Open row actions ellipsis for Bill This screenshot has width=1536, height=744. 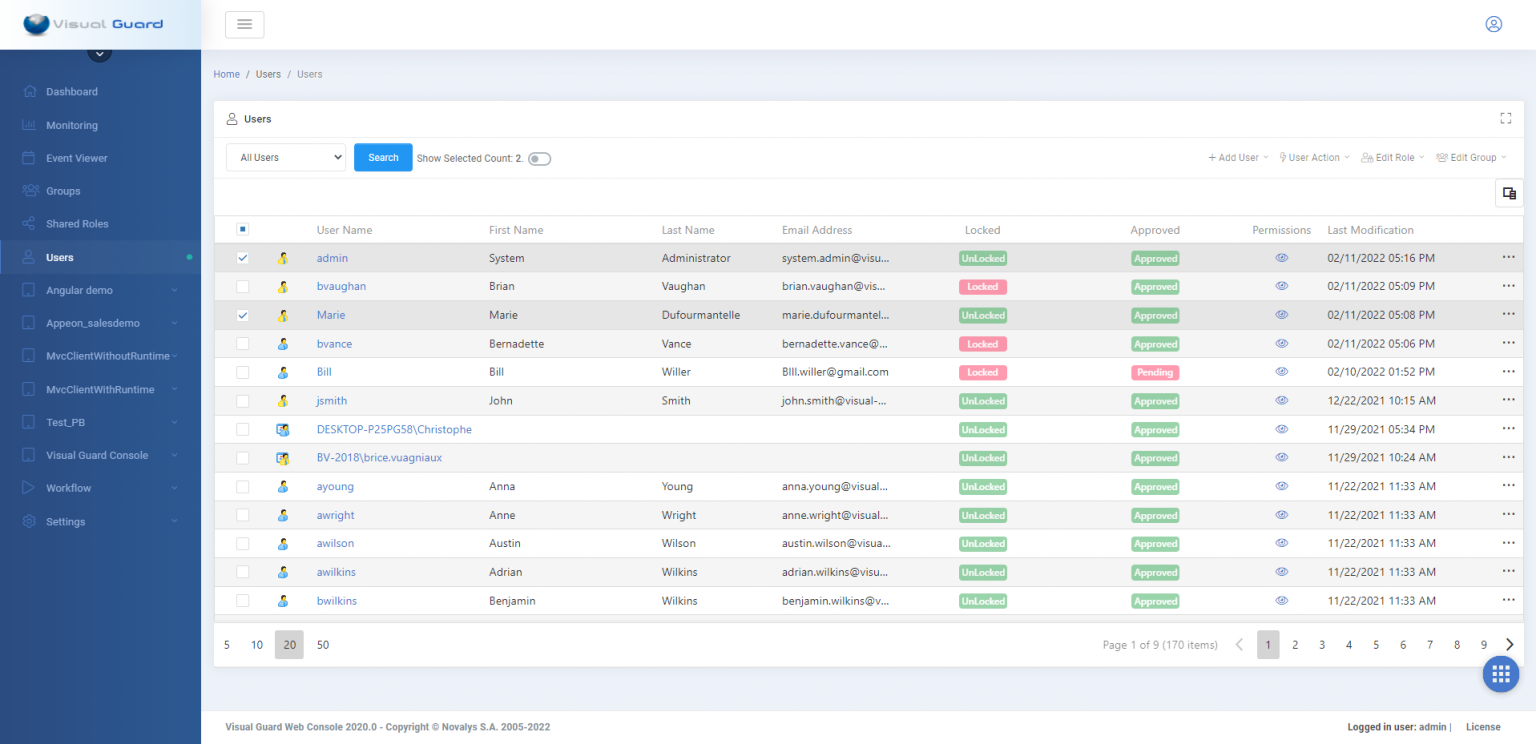click(x=1508, y=372)
